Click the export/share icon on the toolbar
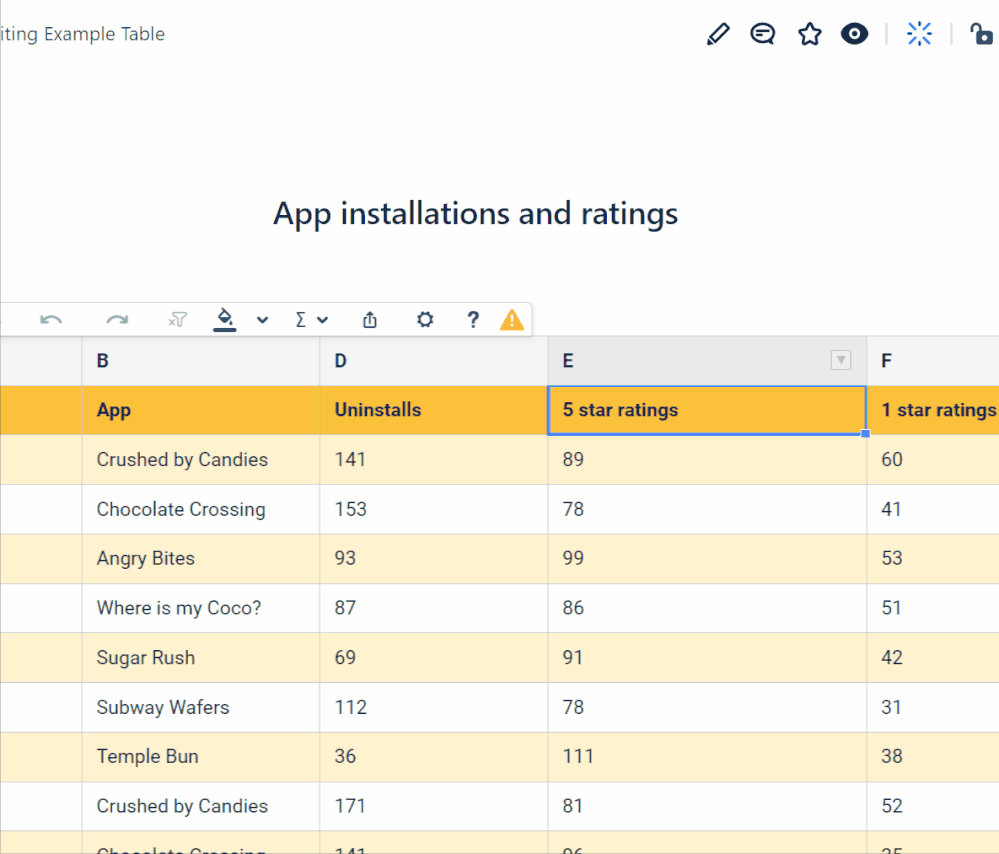 [x=369, y=319]
